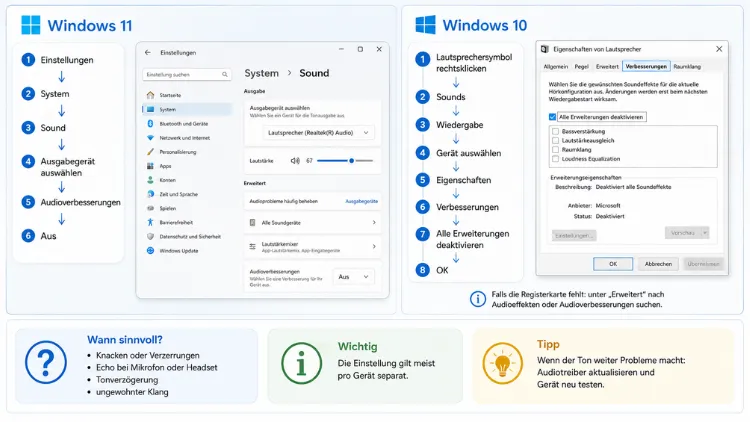
Task: Switch to the Raumklang tab
Action: [687, 67]
